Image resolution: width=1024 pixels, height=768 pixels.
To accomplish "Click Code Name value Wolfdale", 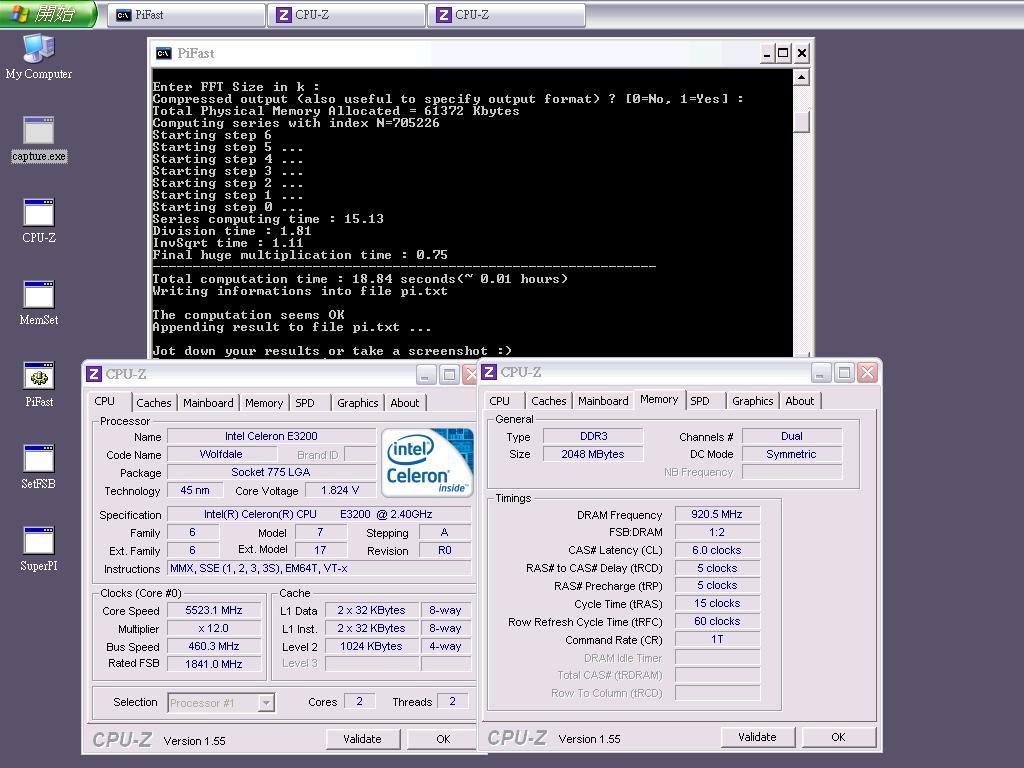I will 221,454.
